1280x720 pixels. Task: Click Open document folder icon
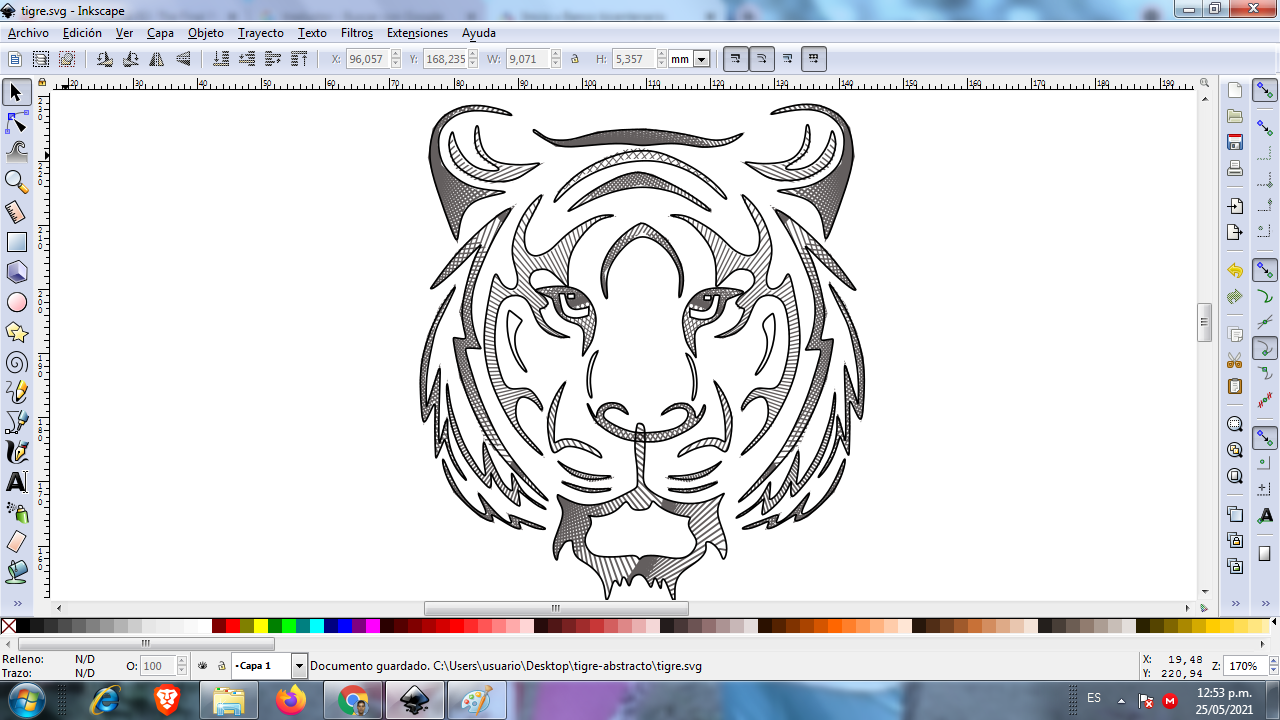click(x=1235, y=116)
